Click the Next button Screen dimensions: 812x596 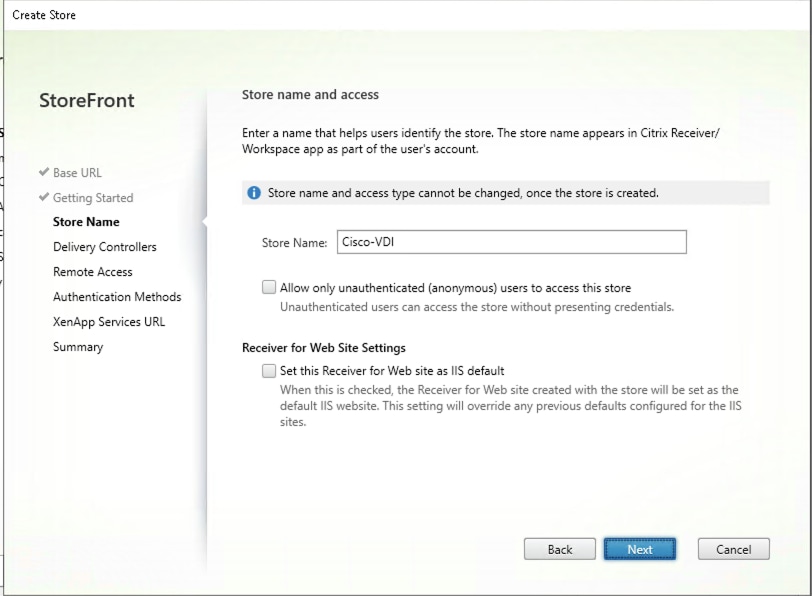tap(639, 549)
